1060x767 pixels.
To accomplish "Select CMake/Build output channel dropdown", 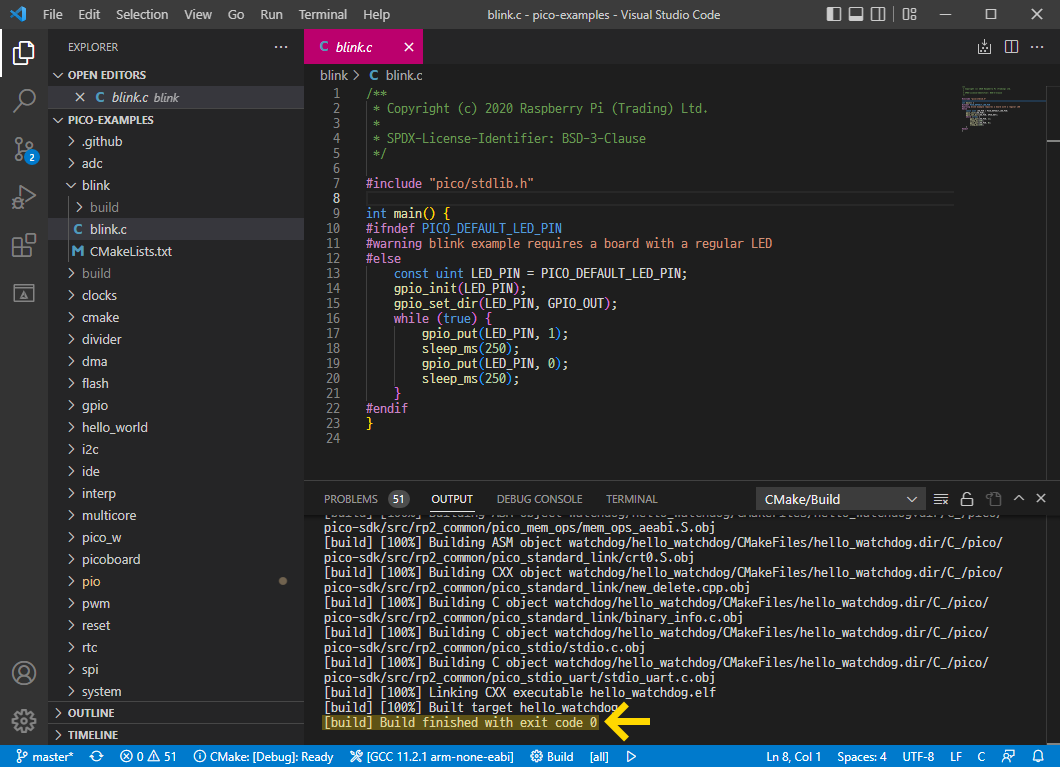I will pos(839,499).
